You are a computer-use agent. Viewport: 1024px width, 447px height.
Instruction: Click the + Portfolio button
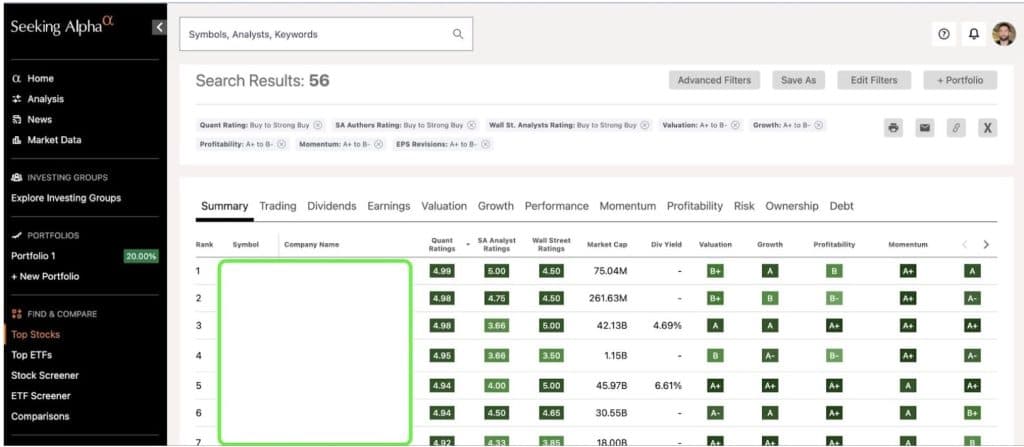(960, 80)
